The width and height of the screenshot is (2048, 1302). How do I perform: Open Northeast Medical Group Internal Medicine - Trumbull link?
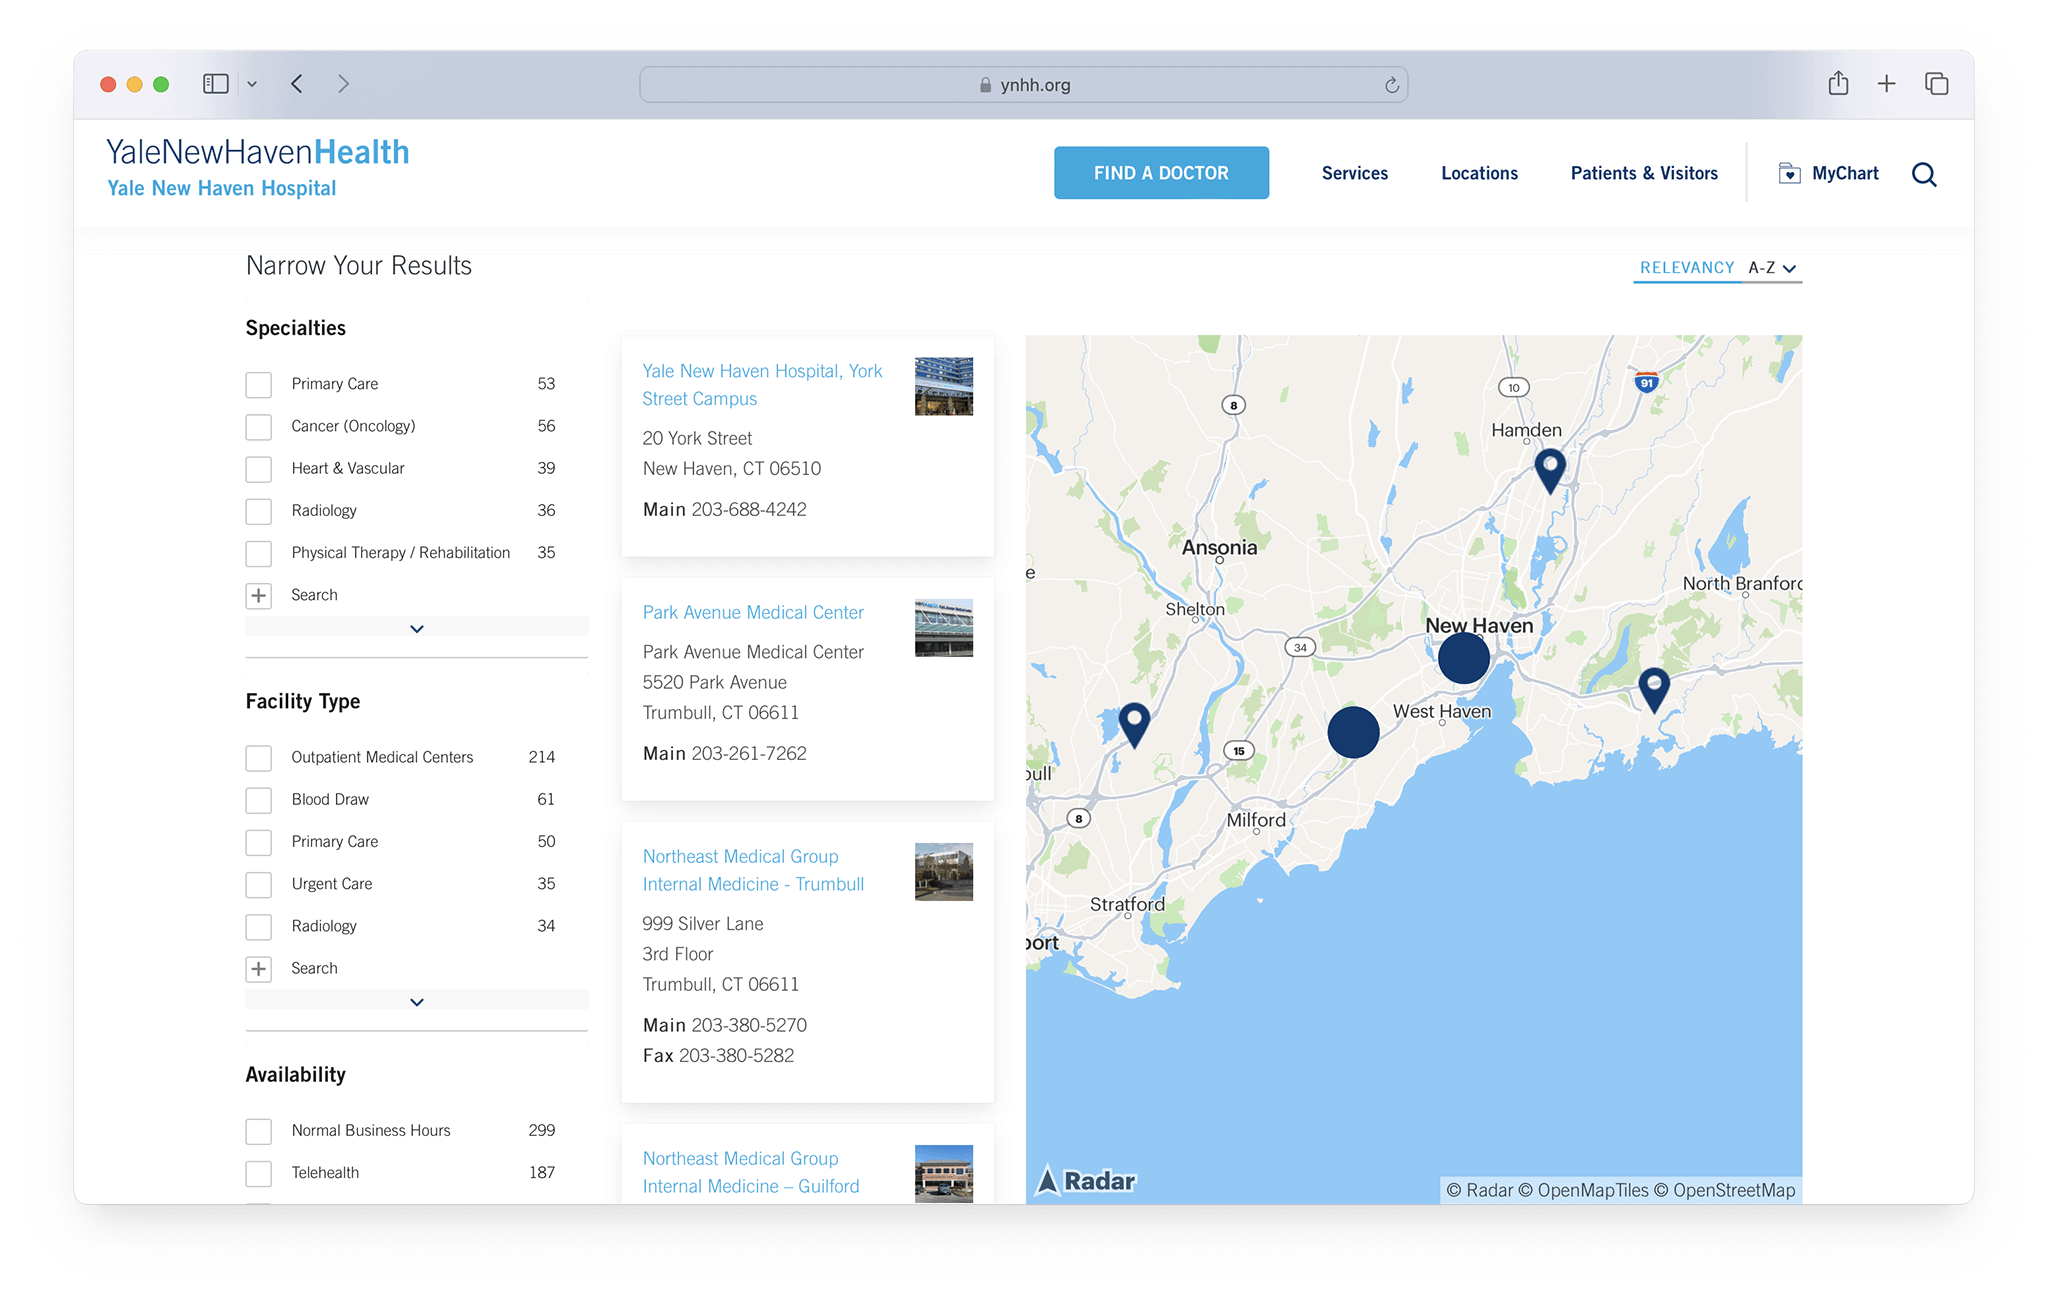click(x=753, y=870)
